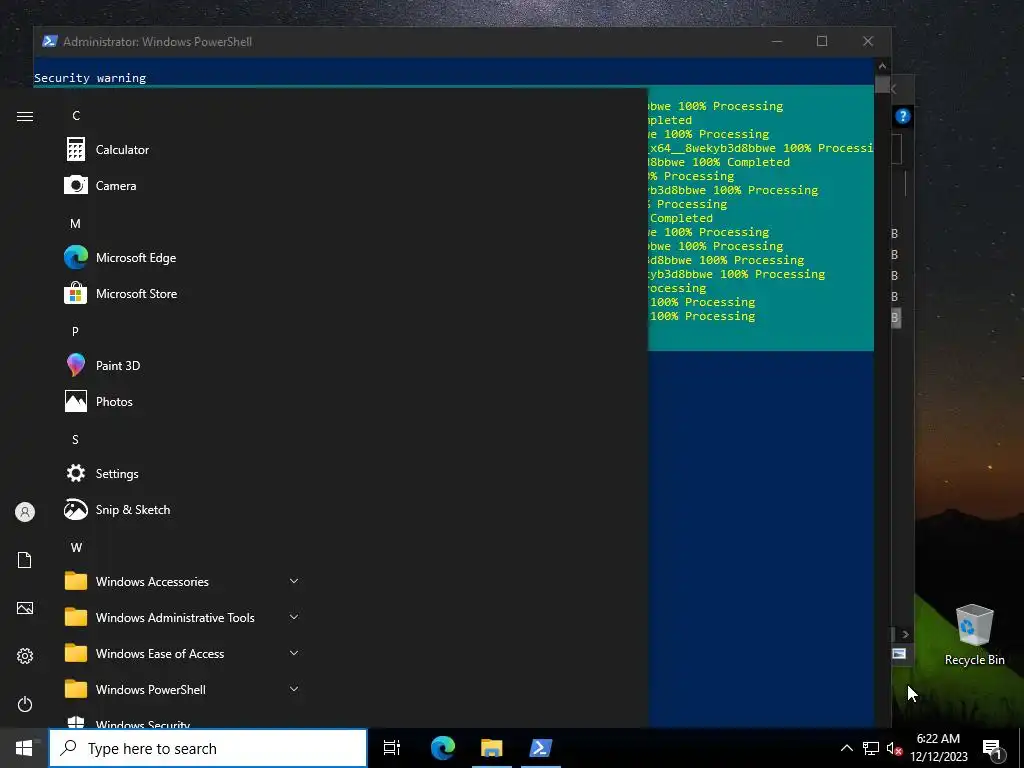Image resolution: width=1024 pixels, height=768 pixels.
Task: Click the Type here to search box
Action: (x=208, y=748)
